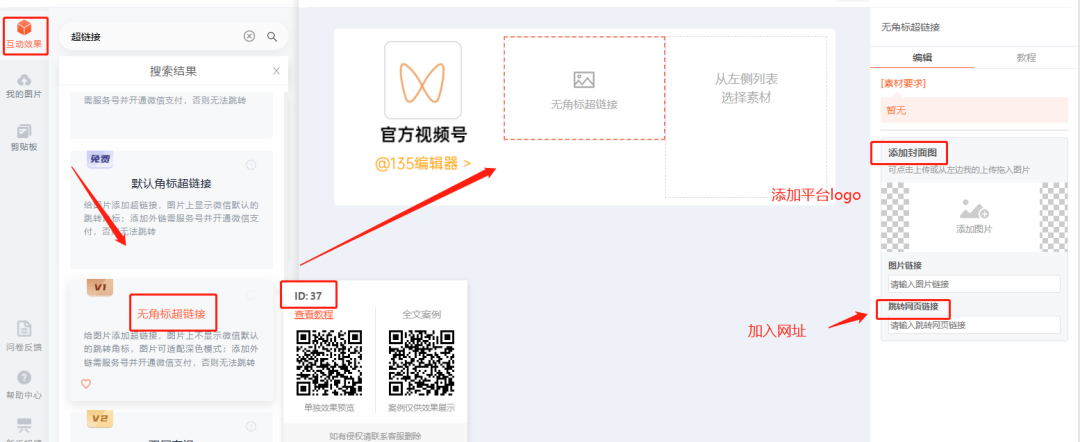Select the 默认角标超链接 template title

point(171,184)
